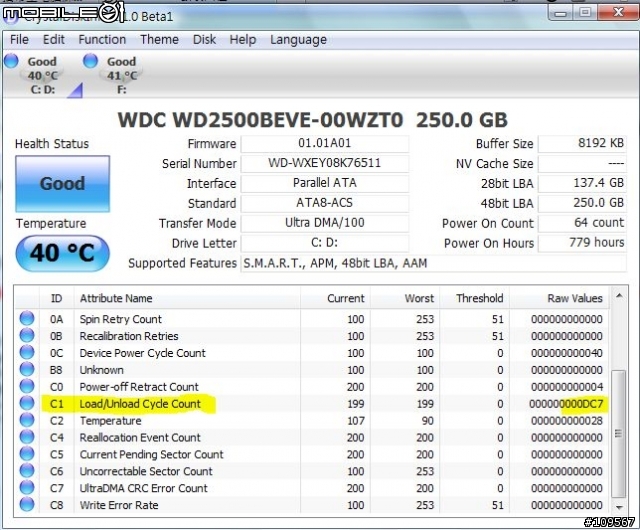Click the Current column header
This screenshot has height=530, width=640.
(336, 298)
